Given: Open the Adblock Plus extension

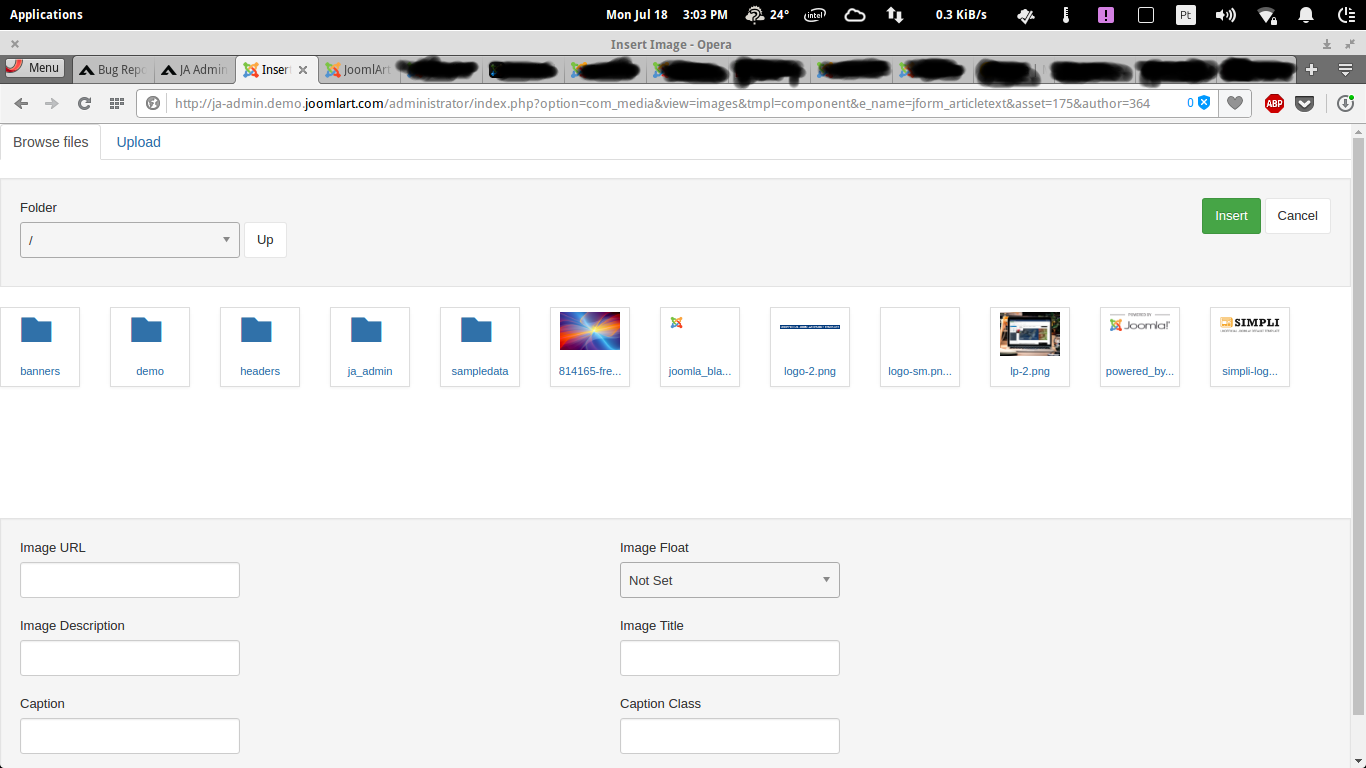Looking at the screenshot, I should pos(1274,103).
